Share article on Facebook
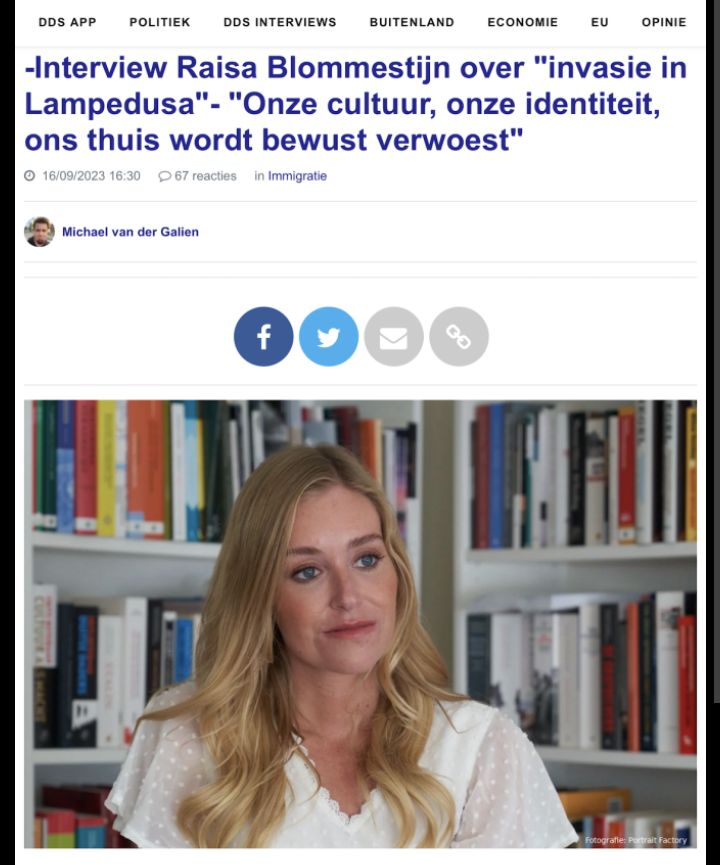The height and width of the screenshot is (865, 720). coord(263,337)
